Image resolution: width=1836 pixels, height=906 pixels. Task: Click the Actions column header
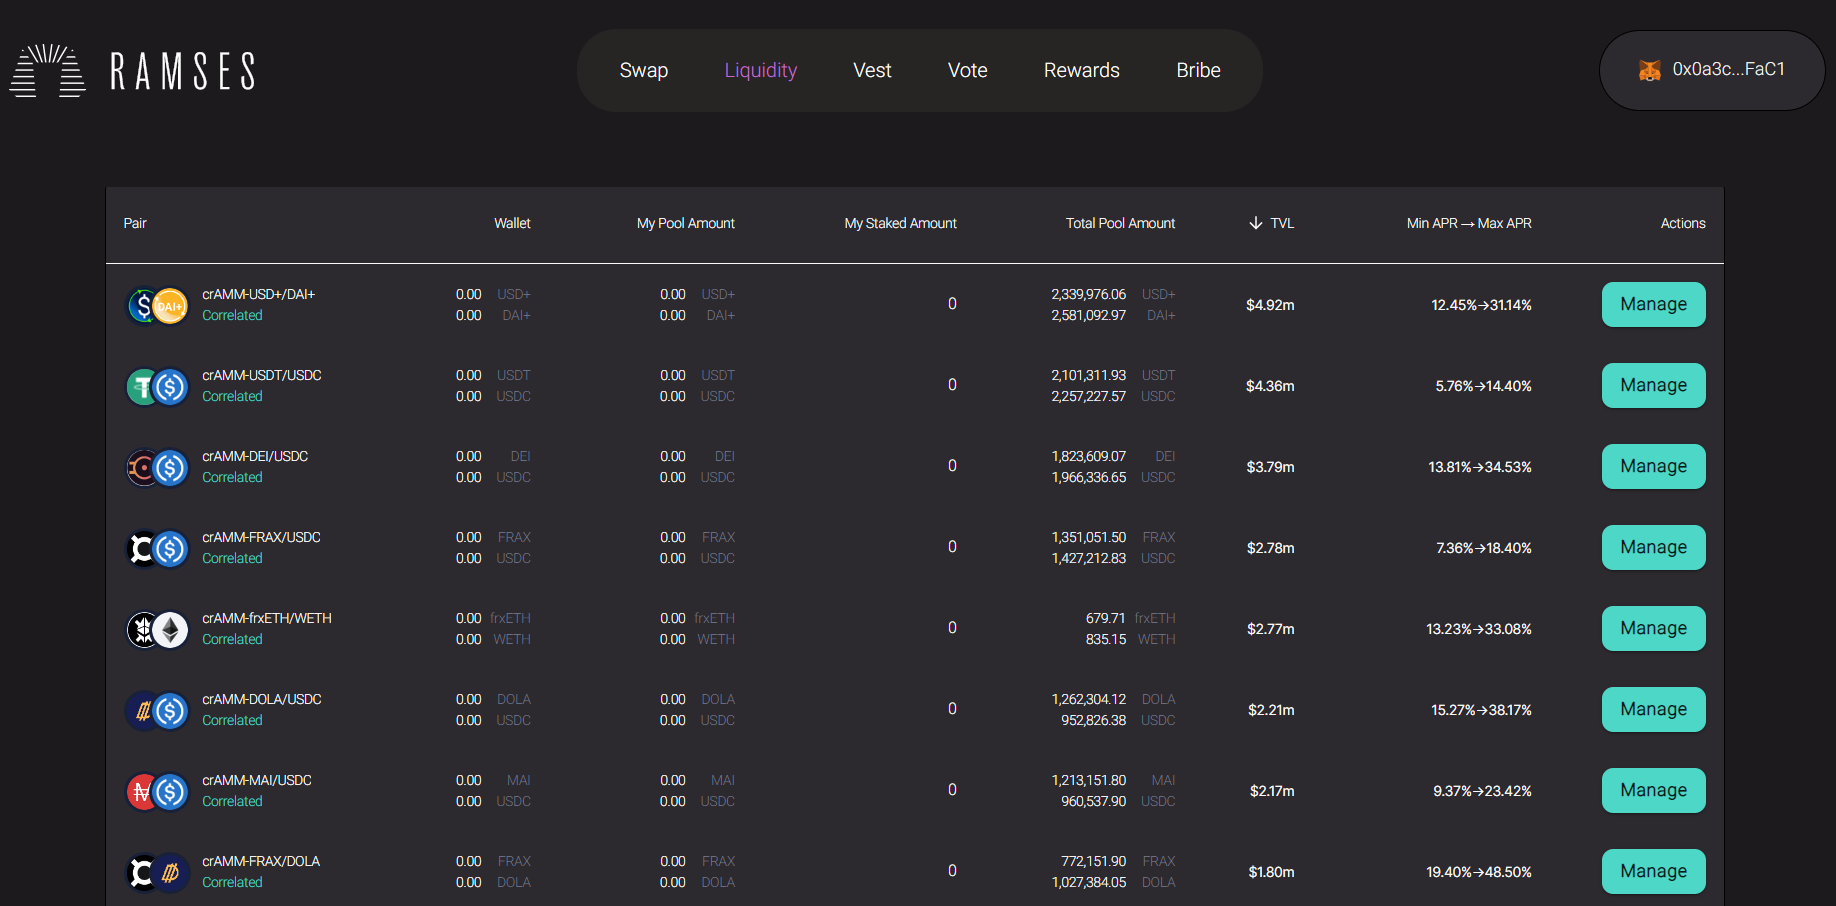click(1683, 223)
